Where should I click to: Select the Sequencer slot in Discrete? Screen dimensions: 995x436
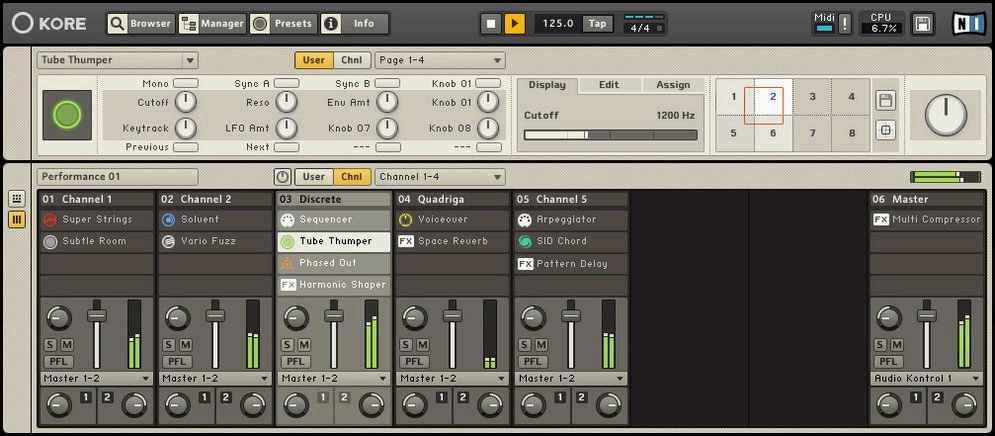[334, 220]
